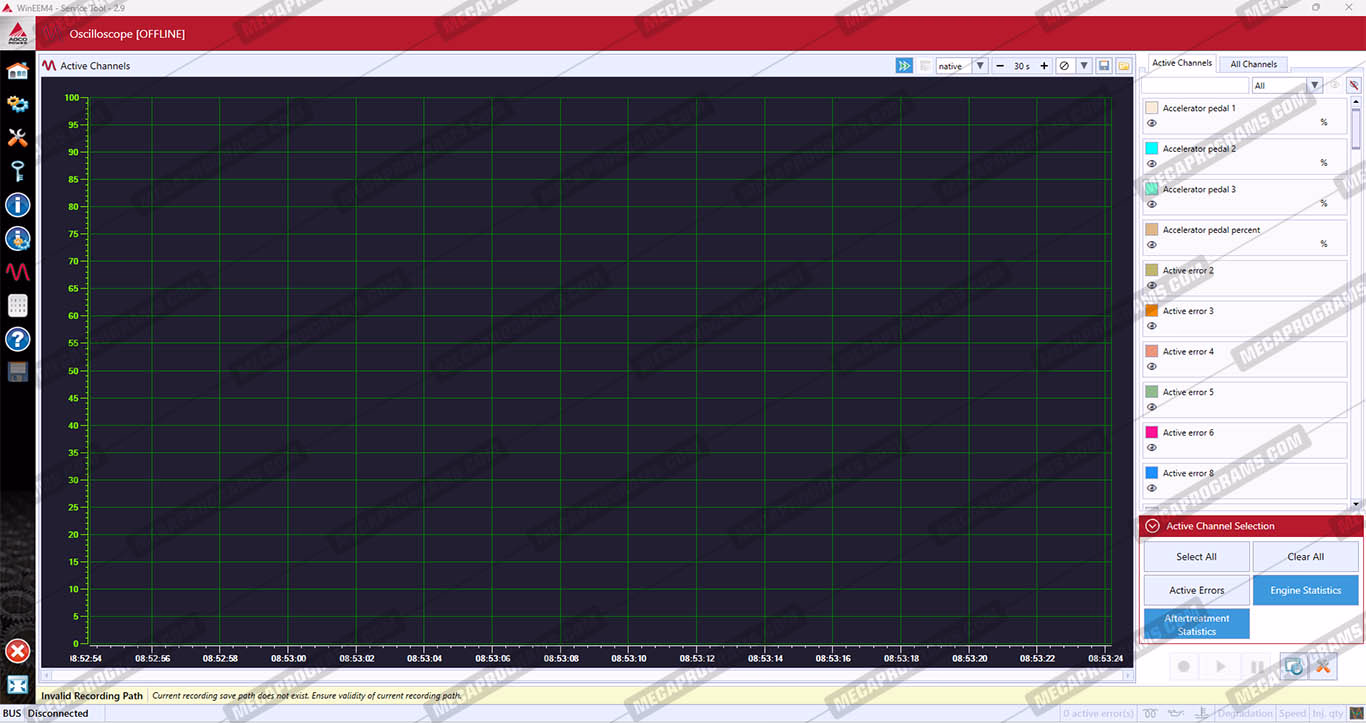Switch to the All Channels tab
Image resolution: width=1366 pixels, height=723 pixels.
[1253, 64]
